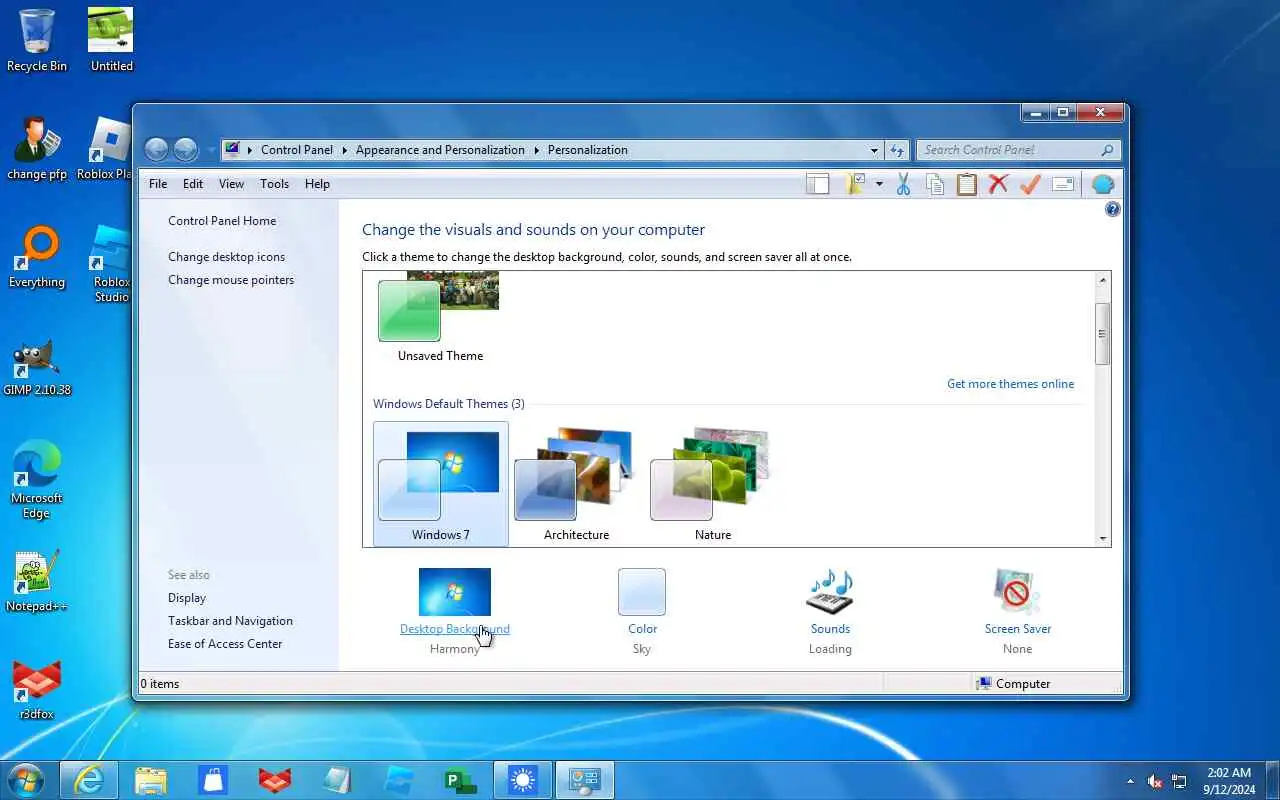Open the address bar history dropdown
Screen dimensions: 1280x800
click(875, 150)
